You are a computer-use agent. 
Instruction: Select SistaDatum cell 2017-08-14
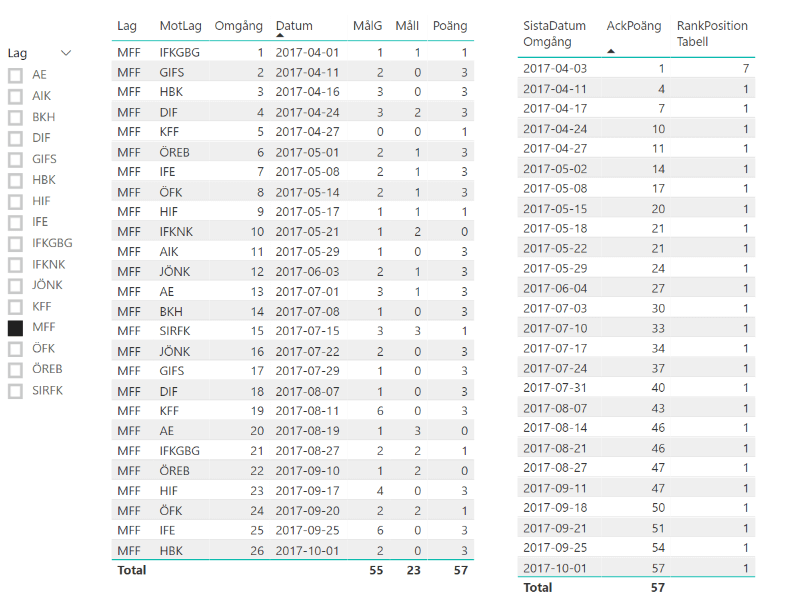point(555,428)
